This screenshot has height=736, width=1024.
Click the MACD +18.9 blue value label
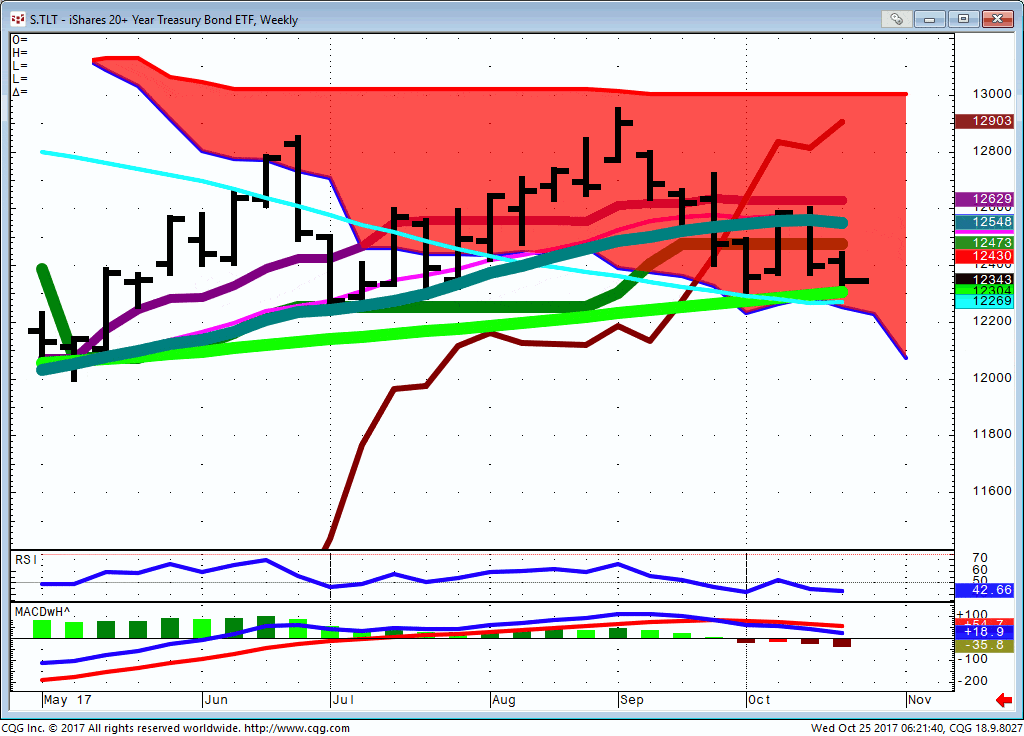coord(984,632)
